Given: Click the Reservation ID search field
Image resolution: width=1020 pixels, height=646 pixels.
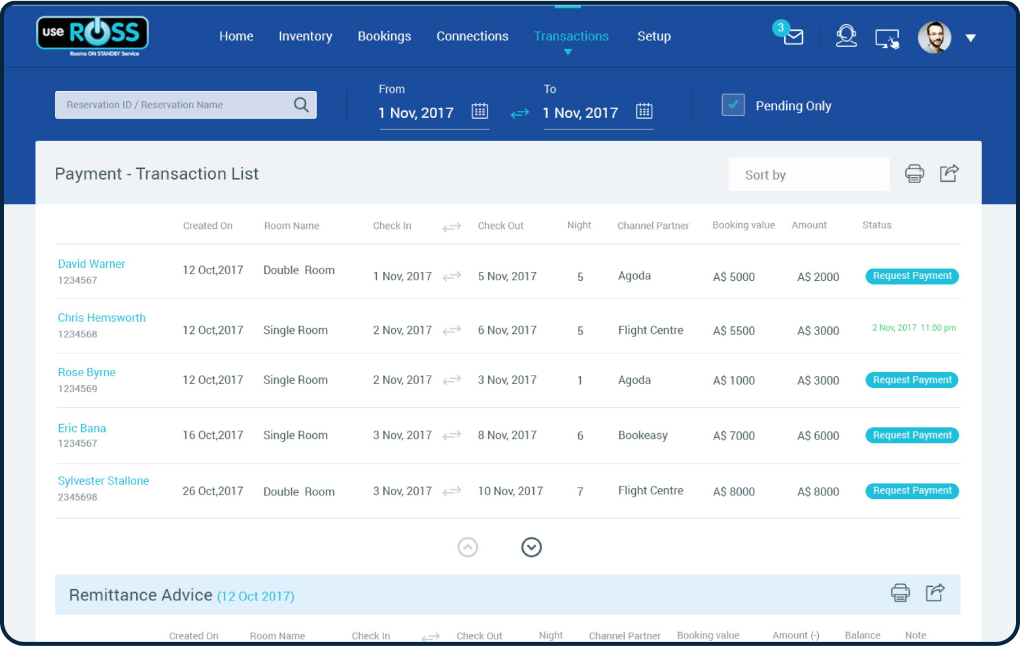Looking at the screenshot, I should tap(185, 105).
